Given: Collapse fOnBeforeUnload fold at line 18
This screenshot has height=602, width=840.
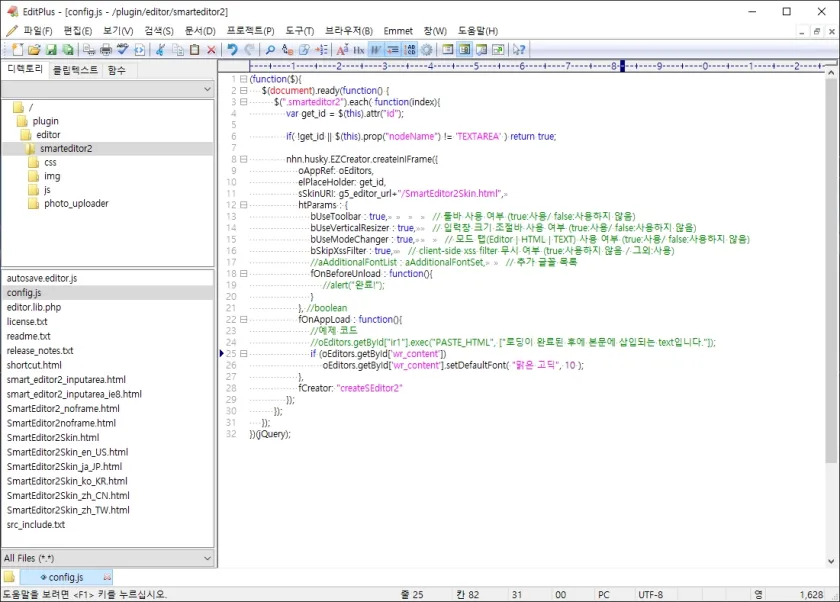Looking at the screenshot, I should pos(244,273).
